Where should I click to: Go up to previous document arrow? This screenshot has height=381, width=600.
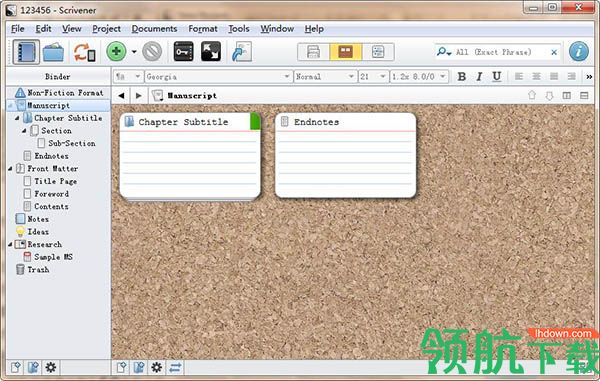pyautogui.click(x=532, y=95)
